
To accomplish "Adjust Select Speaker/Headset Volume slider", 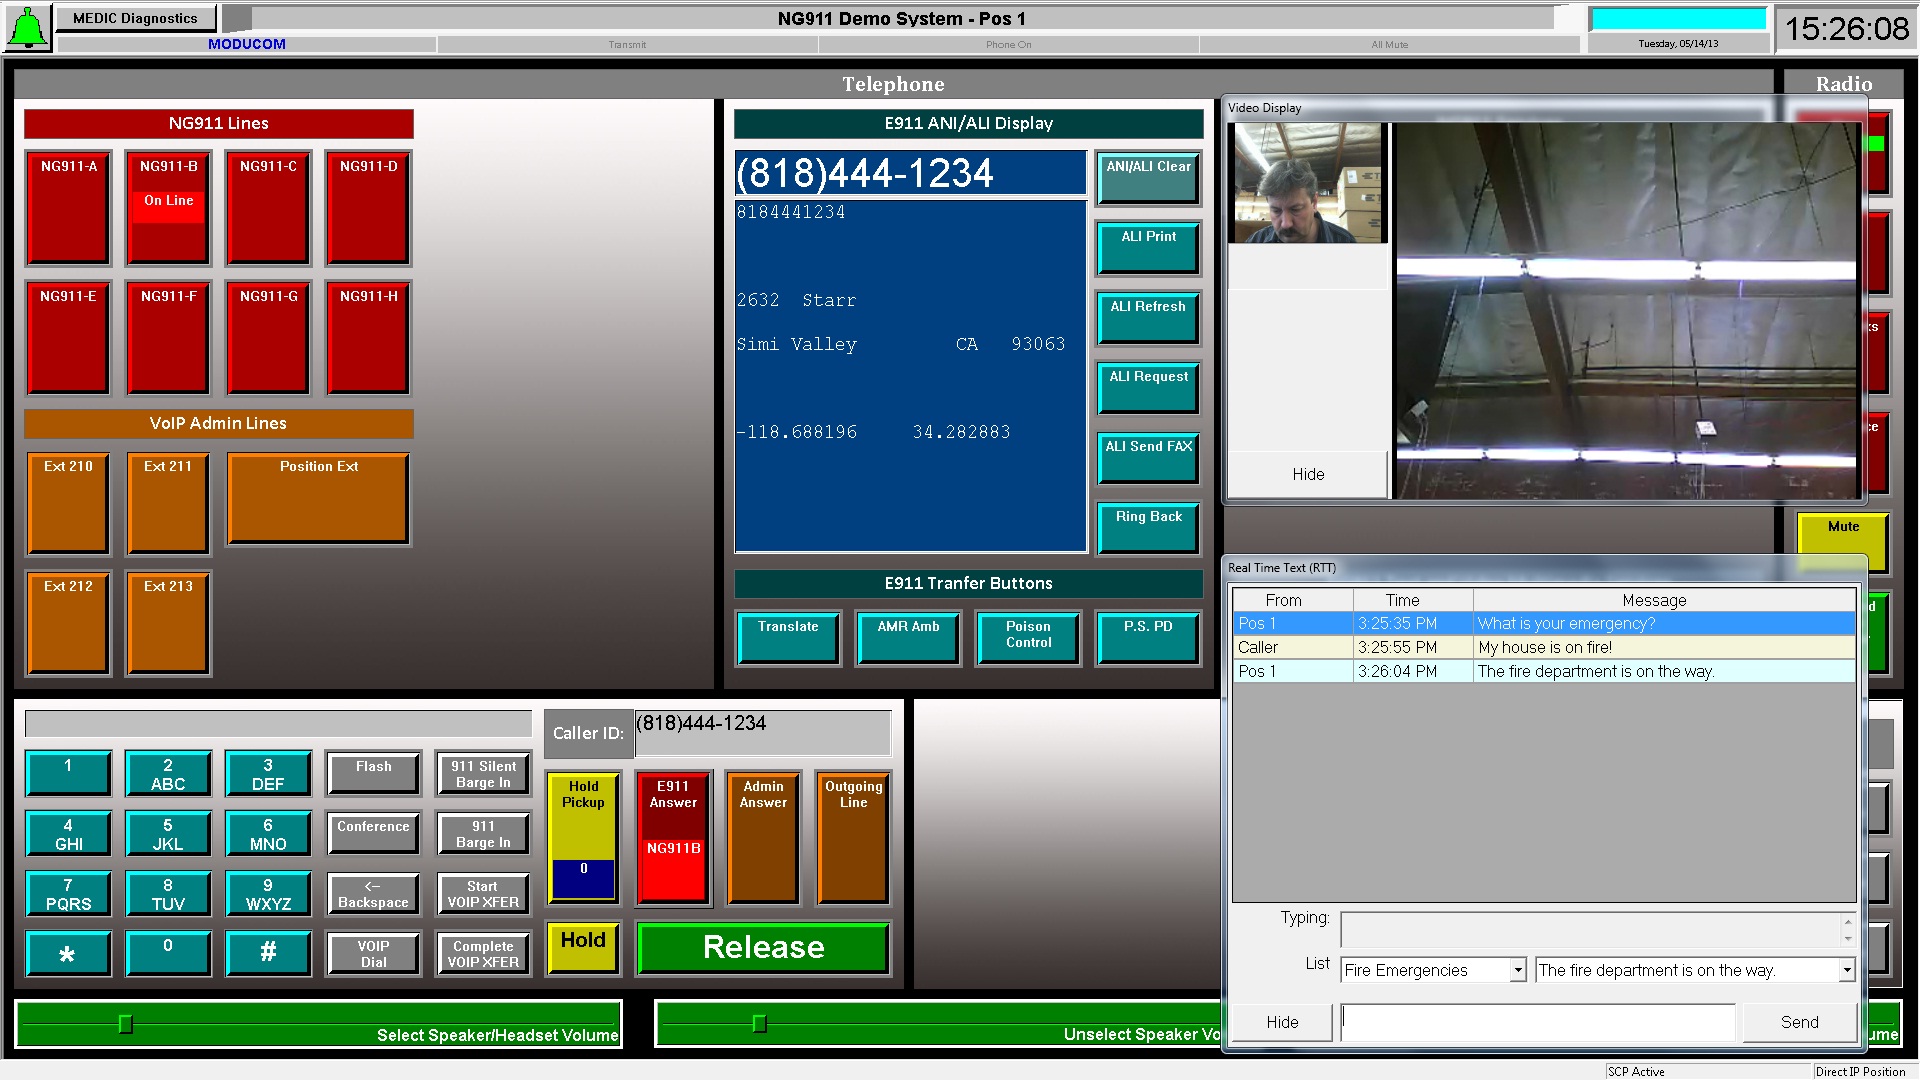I will tap(126, 1024).
